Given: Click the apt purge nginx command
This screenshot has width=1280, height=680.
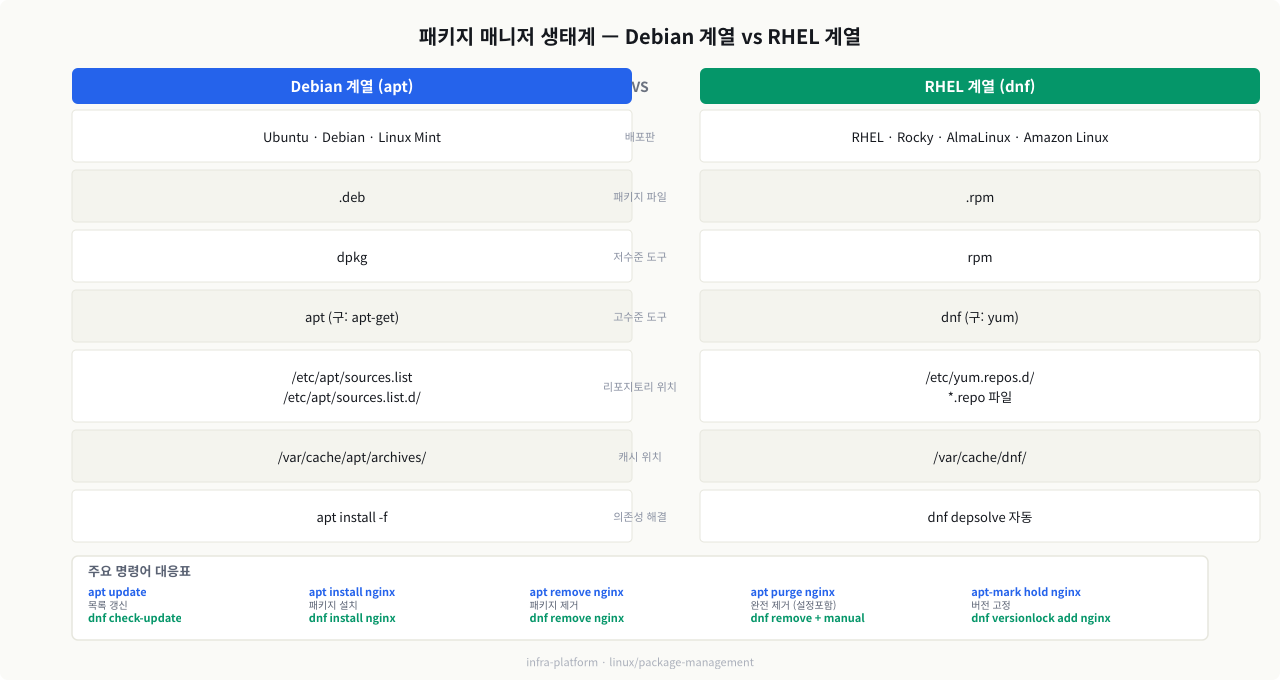Looking at the screenshot, I should (x=793, y=592).
